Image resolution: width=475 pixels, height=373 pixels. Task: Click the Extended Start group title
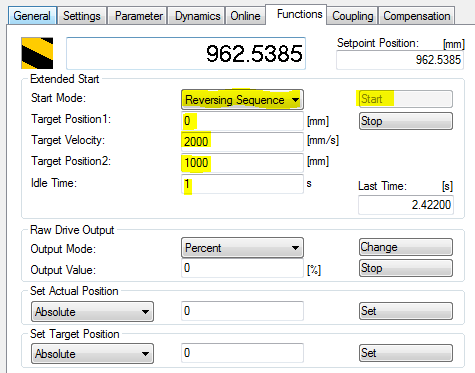point(65,79)
